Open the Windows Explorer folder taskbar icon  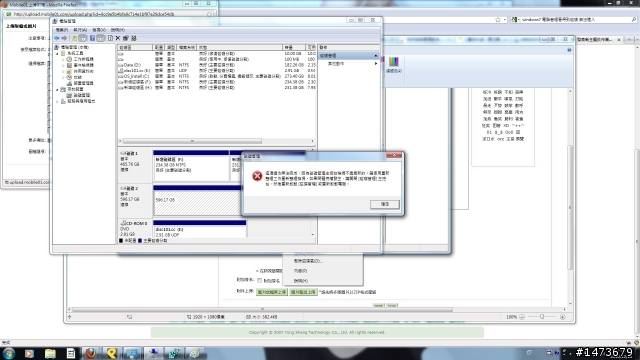pos(50,353)
